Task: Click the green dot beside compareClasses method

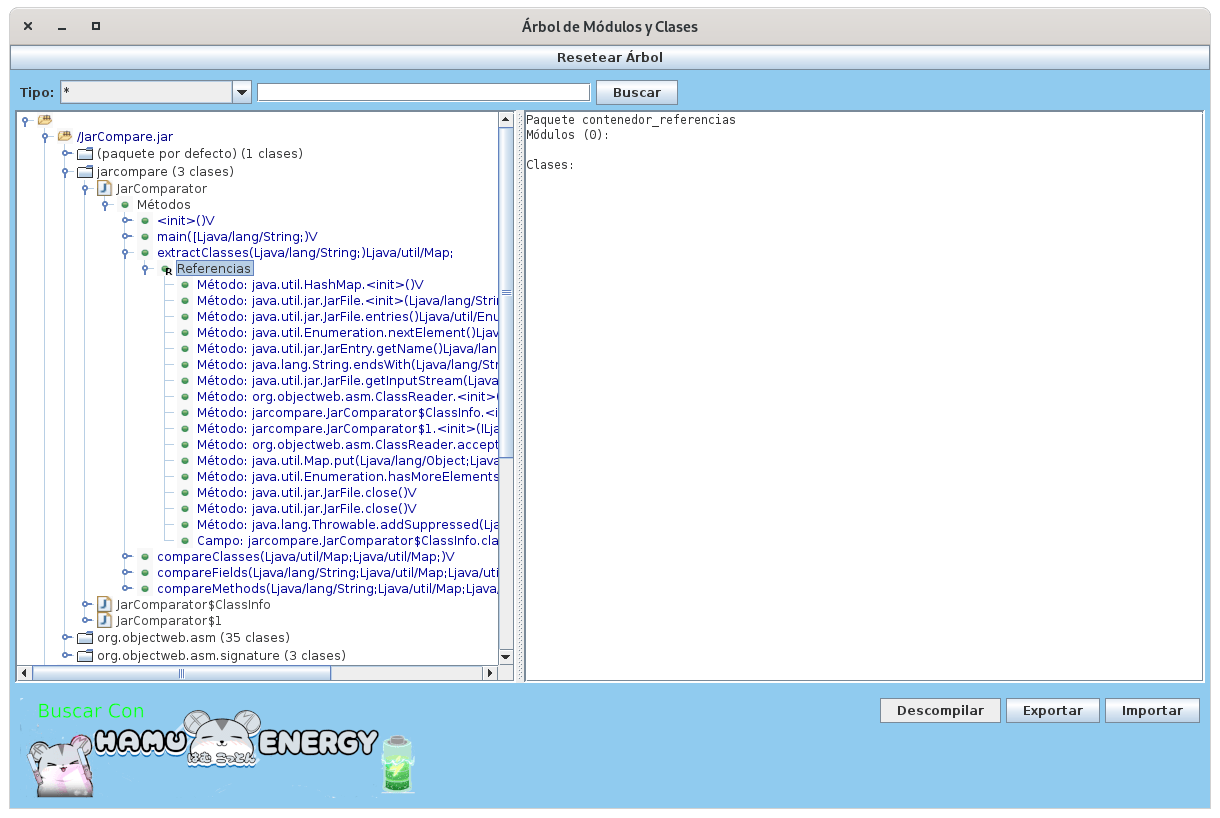Action: click(145, 557)
